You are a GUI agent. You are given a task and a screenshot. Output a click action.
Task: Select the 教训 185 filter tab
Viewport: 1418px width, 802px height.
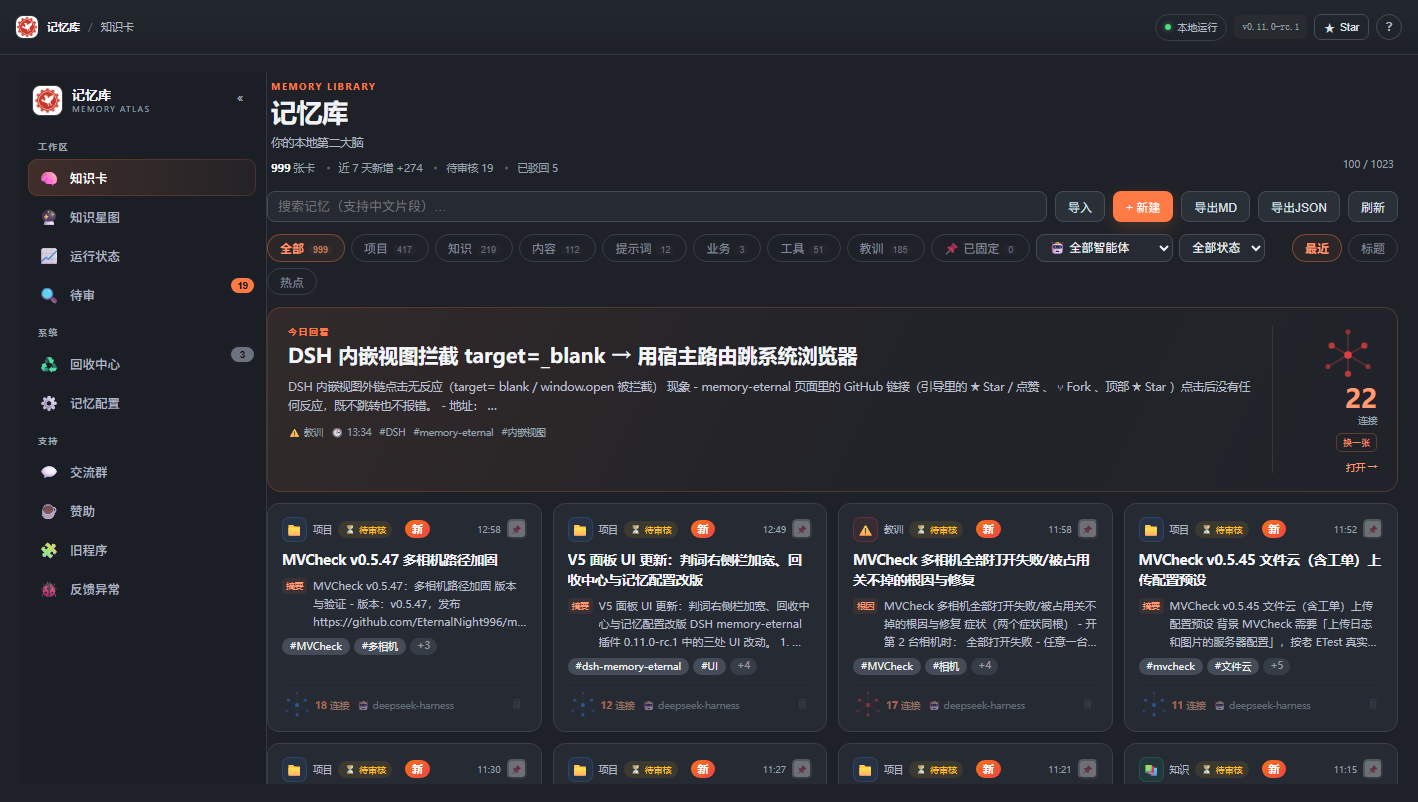click(x=886, y=248)
